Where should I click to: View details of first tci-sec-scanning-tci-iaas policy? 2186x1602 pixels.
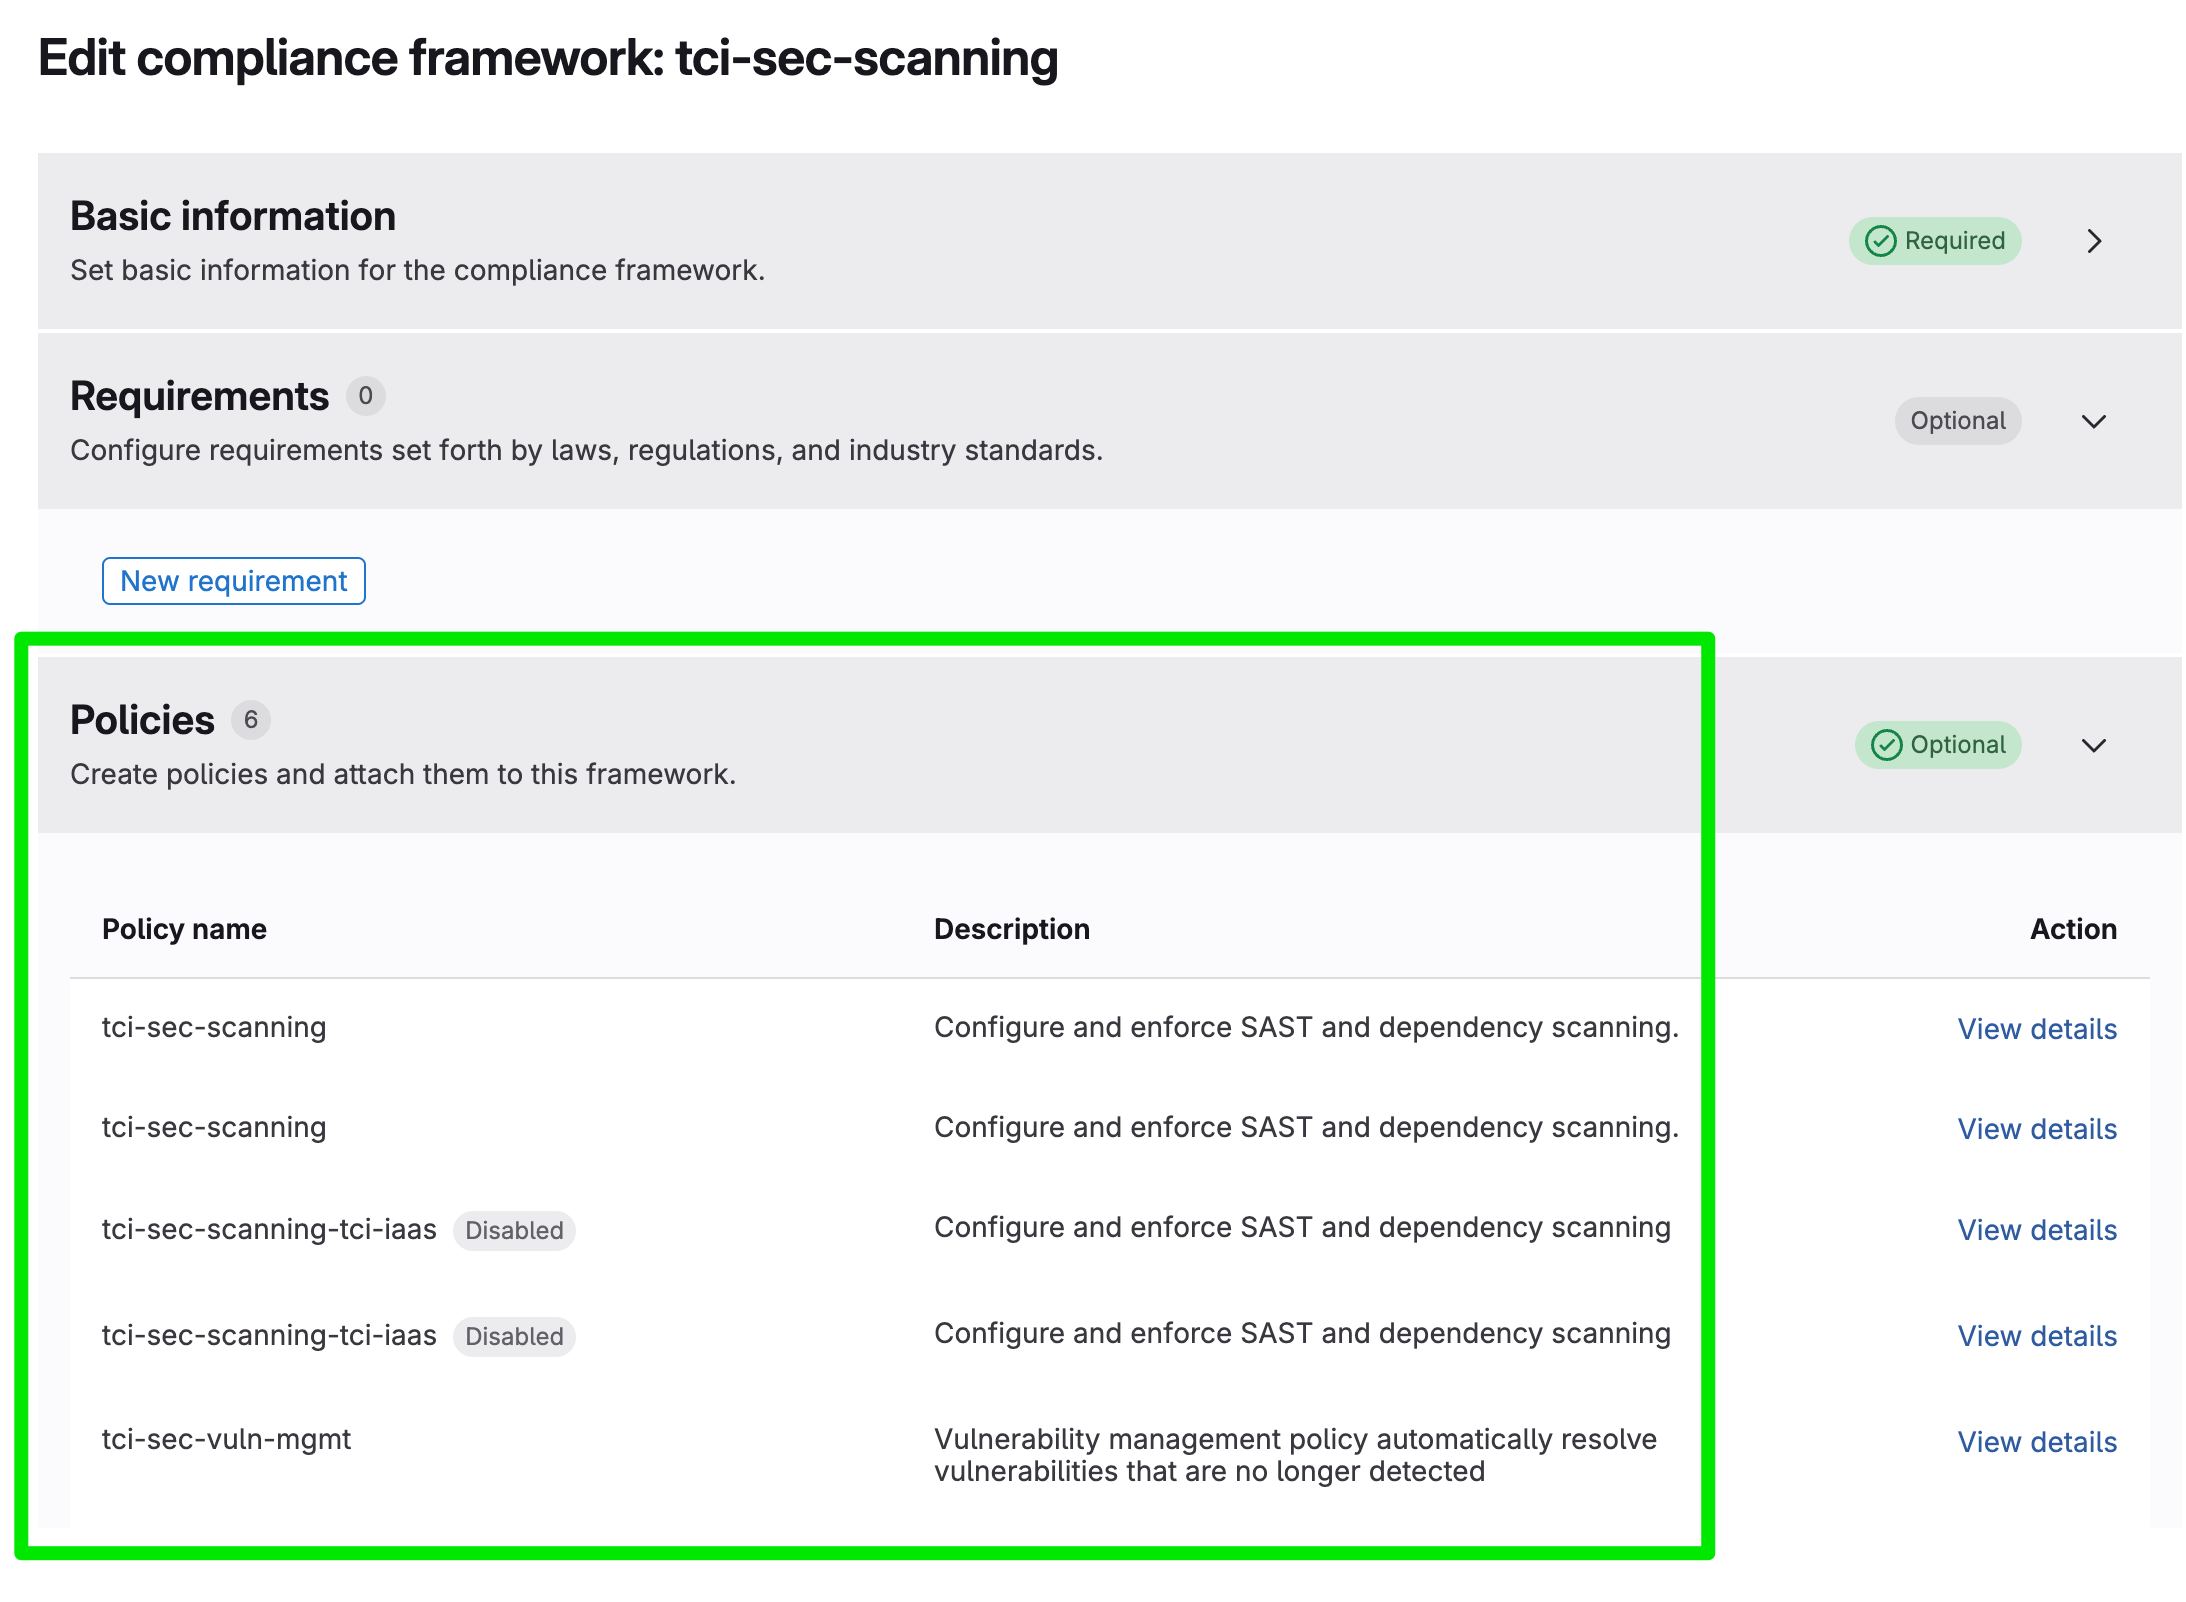pyautogui.click(x=2037, y=1230)
